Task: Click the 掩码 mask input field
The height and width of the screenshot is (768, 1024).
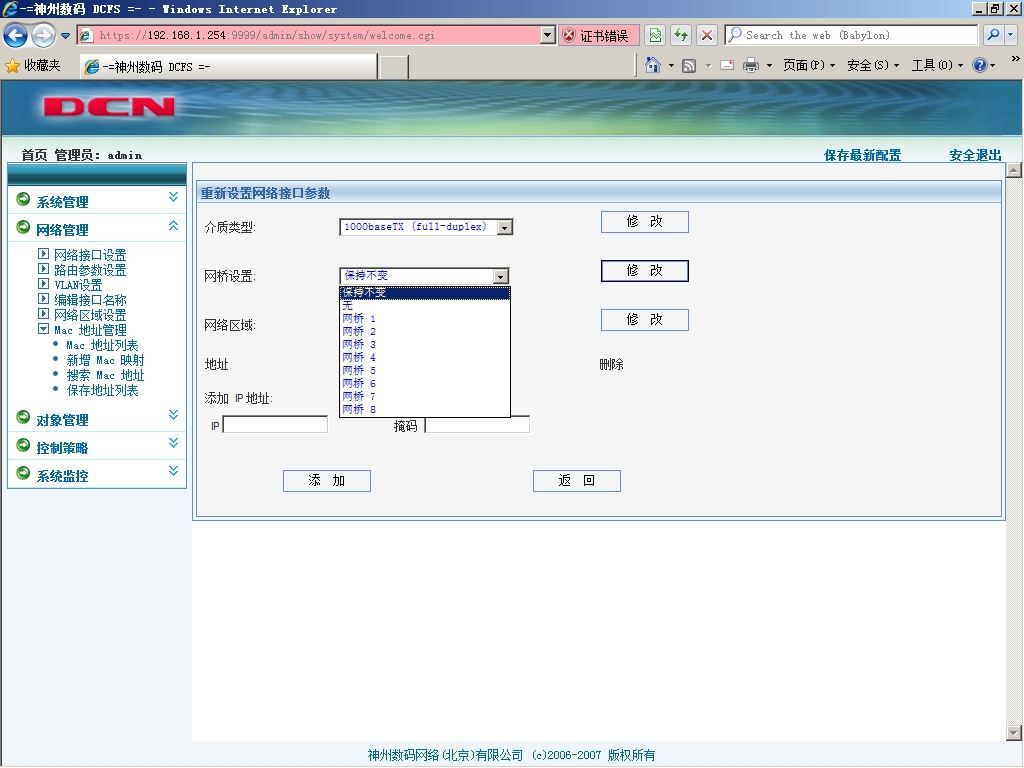Action: [x=477, y=424]
